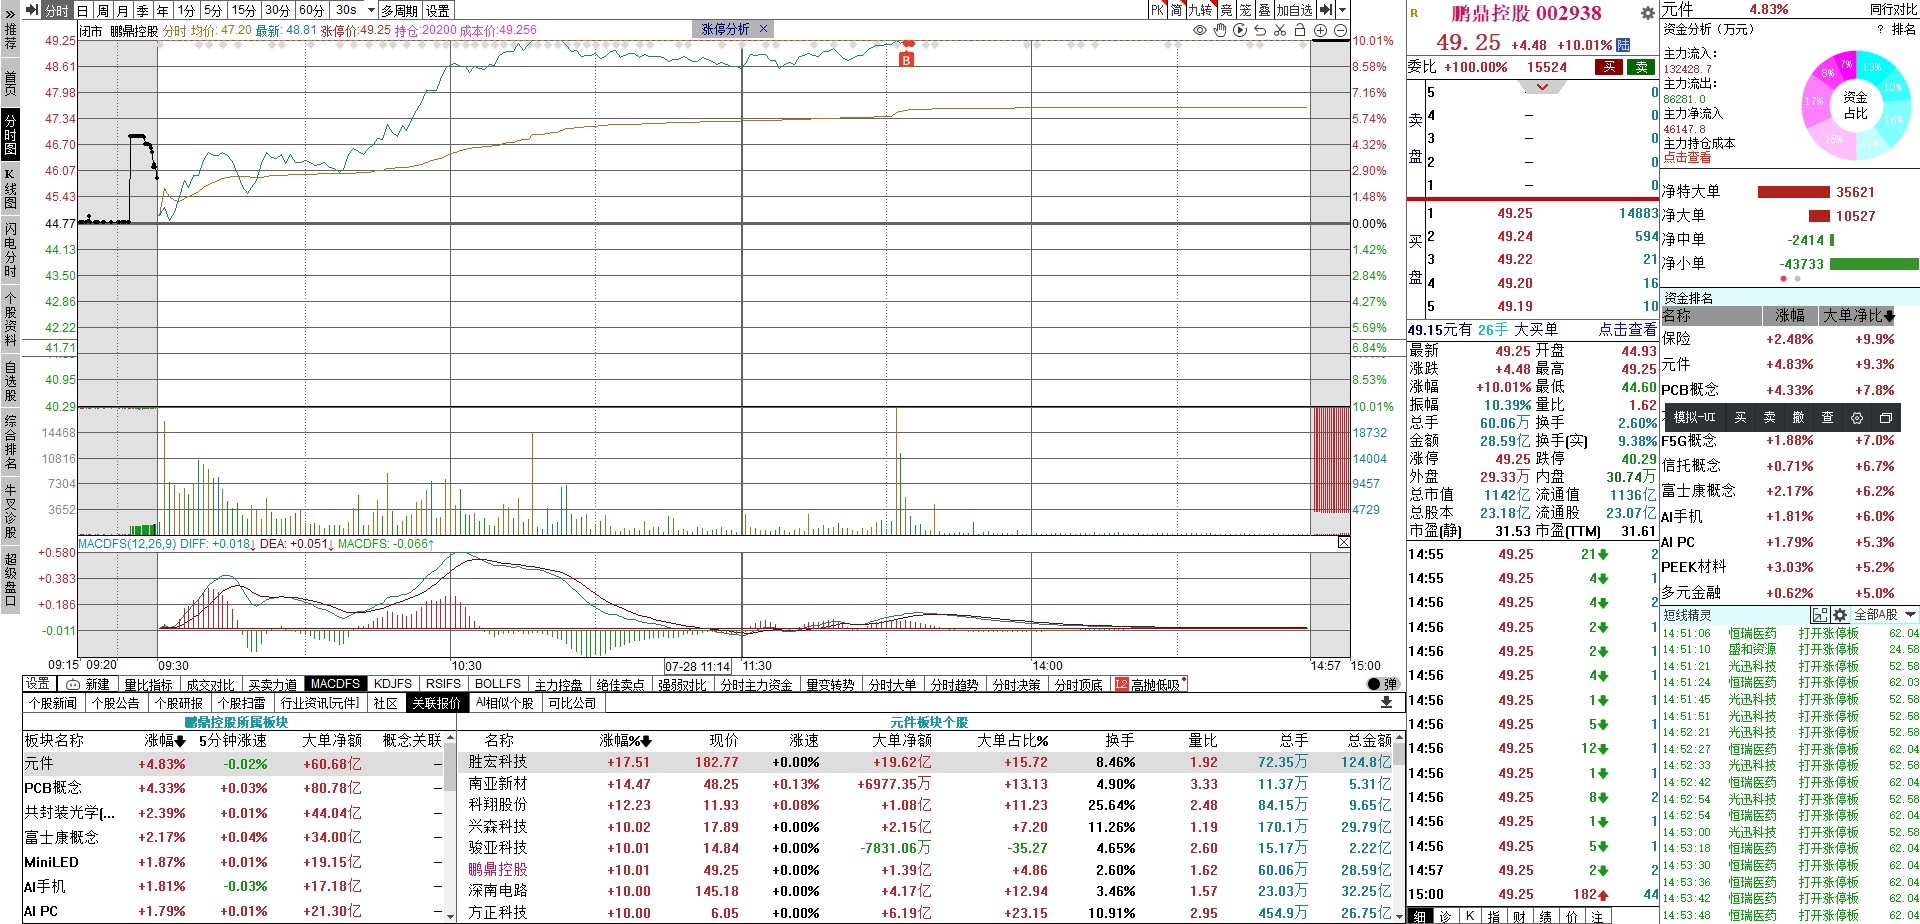Click red 点击查看 under 主力持仓成本
The image size is (1920, 924).
(x=1687, y=158)
